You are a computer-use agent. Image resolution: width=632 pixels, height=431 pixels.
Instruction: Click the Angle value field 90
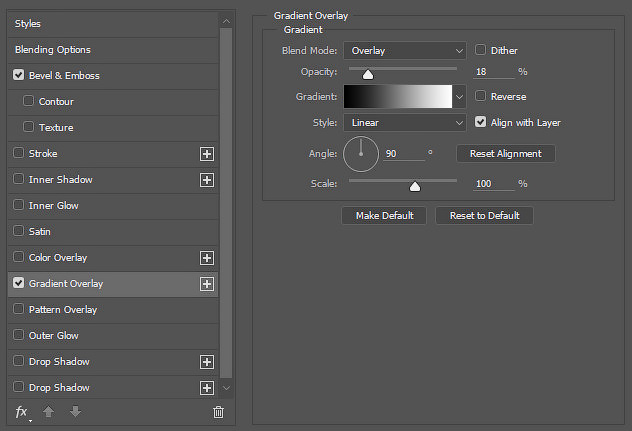[404, 154]
